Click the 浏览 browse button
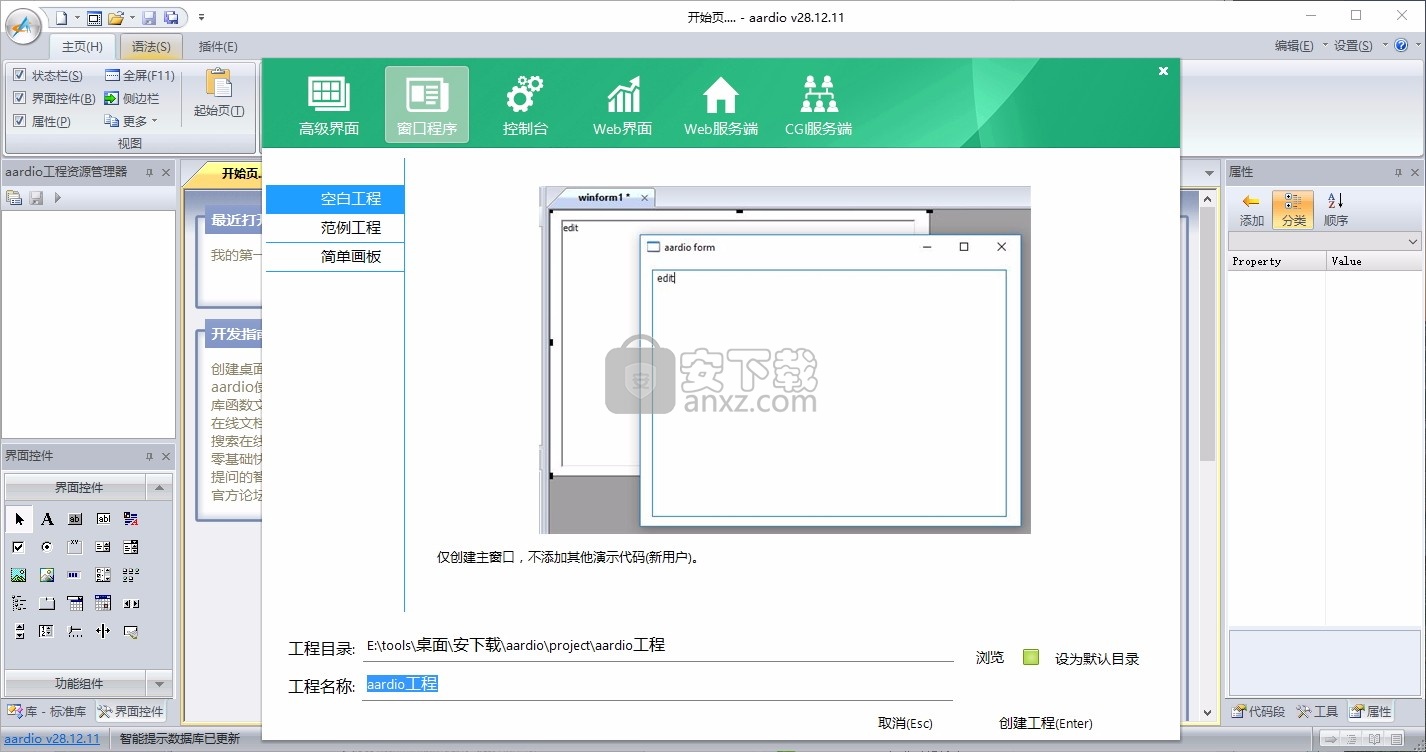 pyautogui.click(x=990, y=658)
